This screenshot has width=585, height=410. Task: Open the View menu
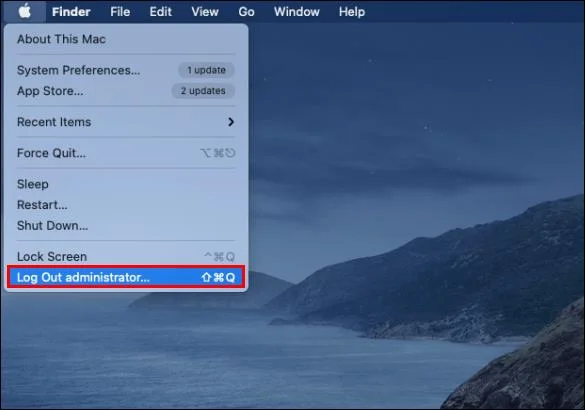coord(205,12)
